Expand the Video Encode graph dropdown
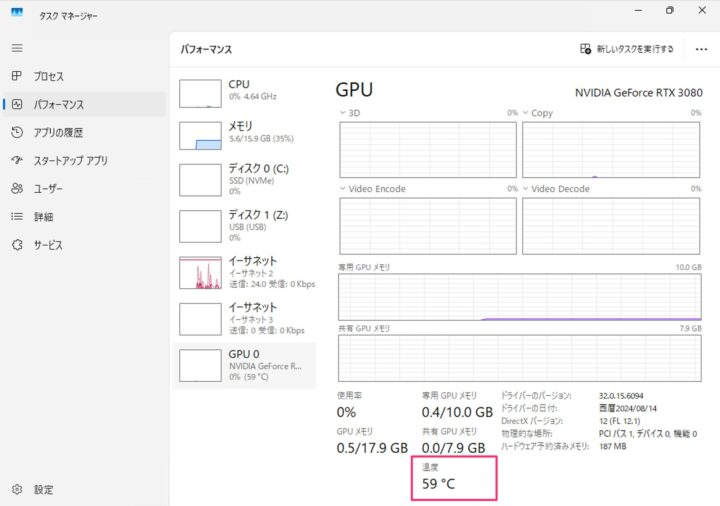The width and height of the screenshot is (720, 506). [x=344, y=188]
